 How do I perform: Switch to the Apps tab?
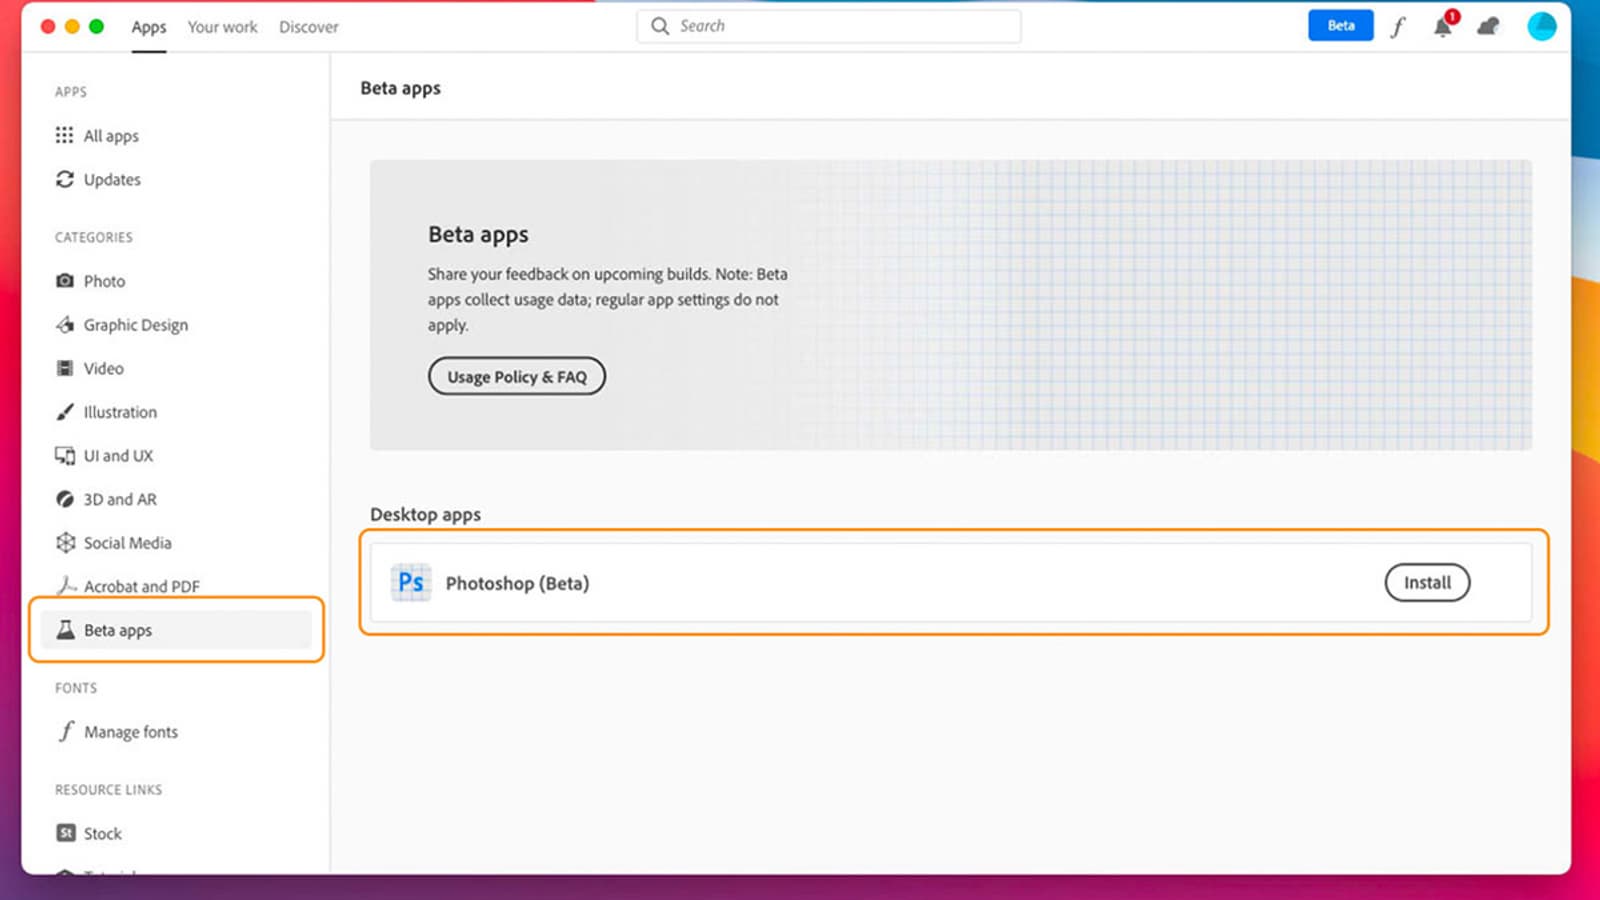[149, 27]
